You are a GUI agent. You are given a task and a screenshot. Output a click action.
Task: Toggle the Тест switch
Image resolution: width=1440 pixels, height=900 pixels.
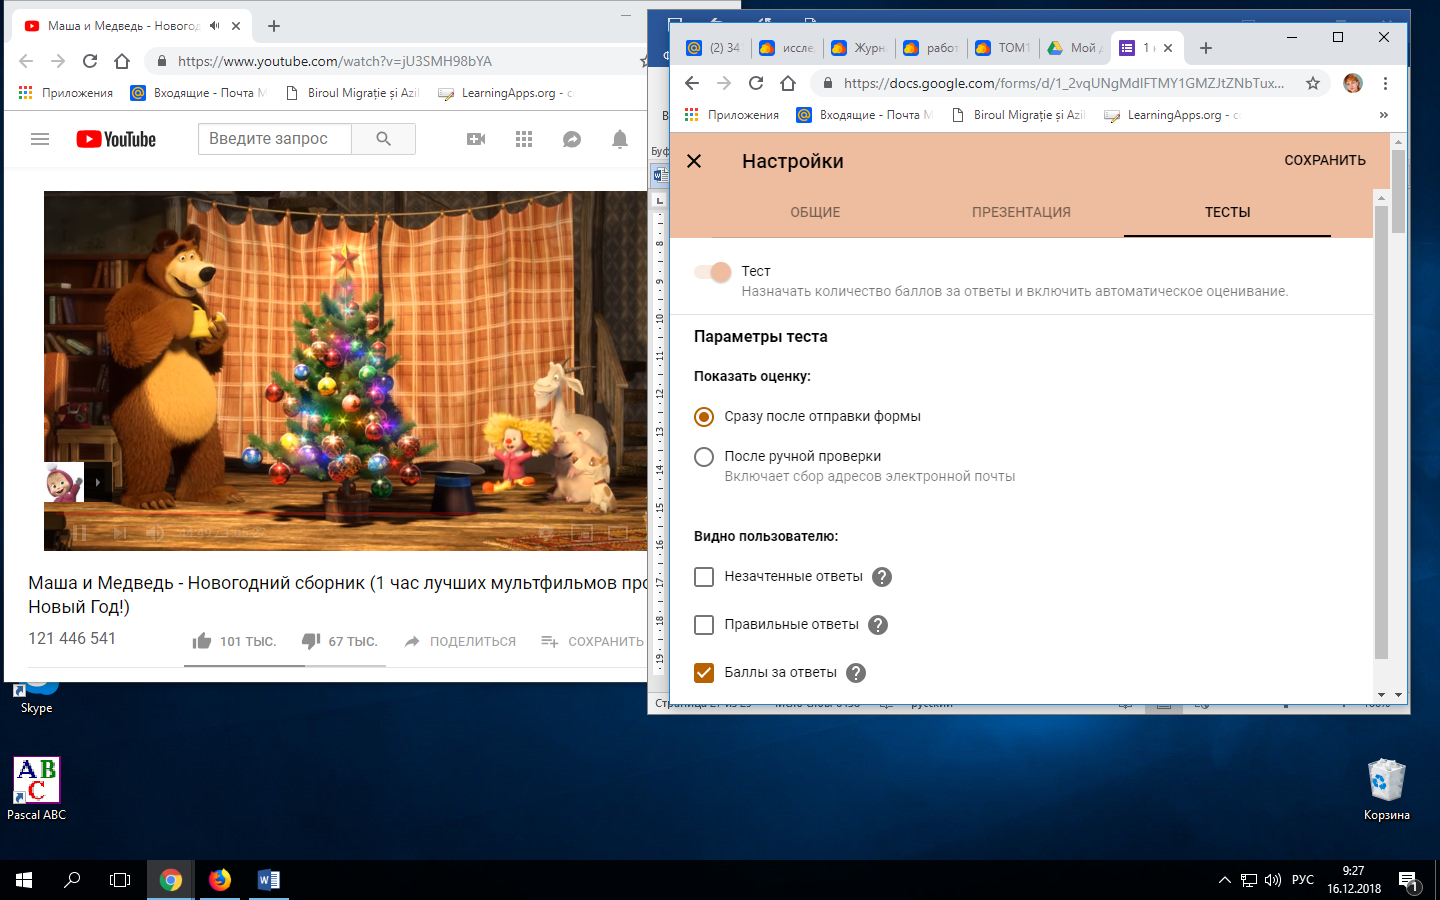714,272
